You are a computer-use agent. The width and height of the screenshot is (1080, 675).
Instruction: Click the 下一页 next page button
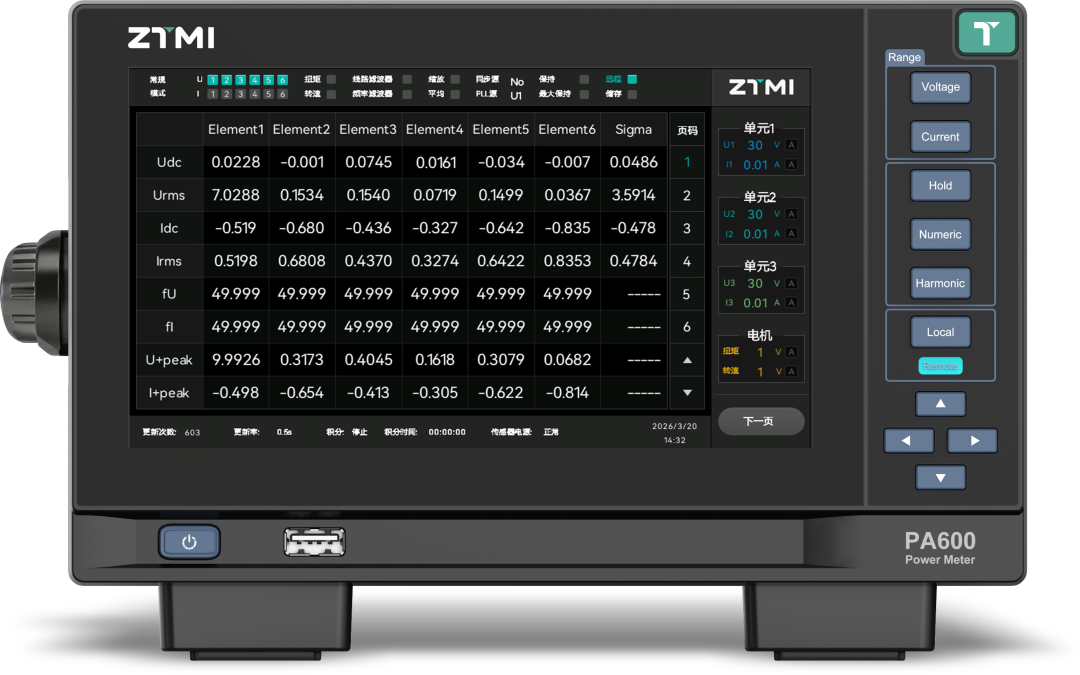click(x=760, y=421)
